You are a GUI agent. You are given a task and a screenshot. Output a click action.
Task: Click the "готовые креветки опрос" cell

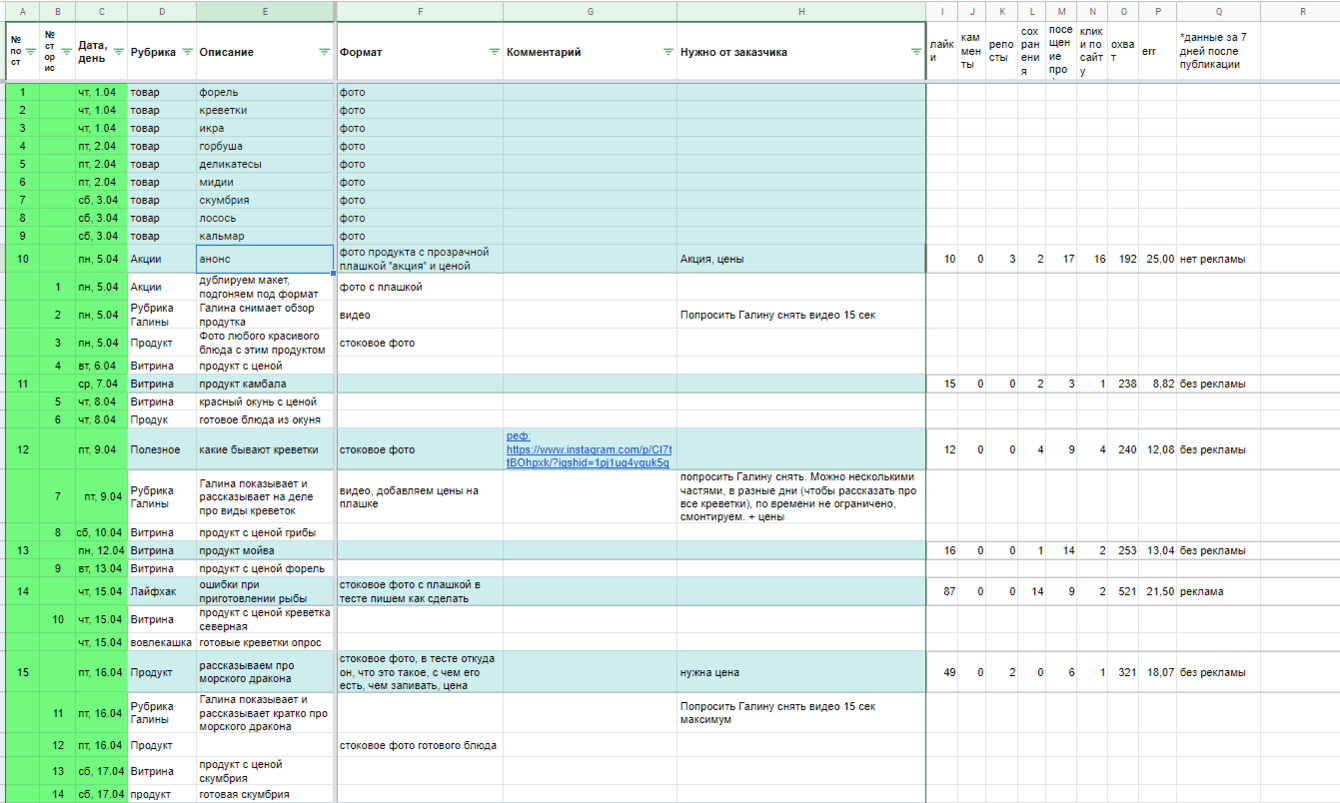[265, 642]
